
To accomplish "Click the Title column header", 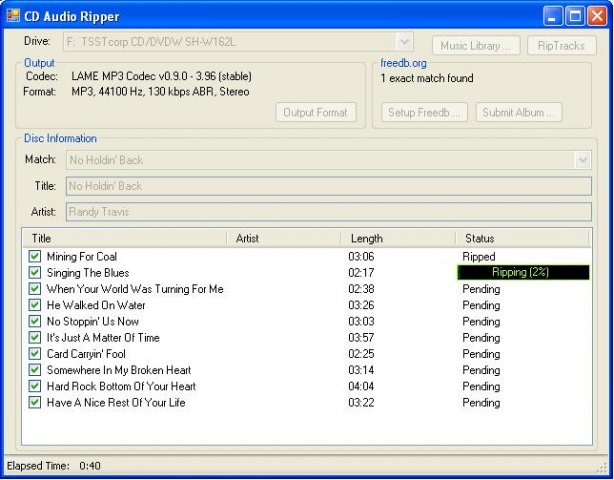I will coord(125,238).
